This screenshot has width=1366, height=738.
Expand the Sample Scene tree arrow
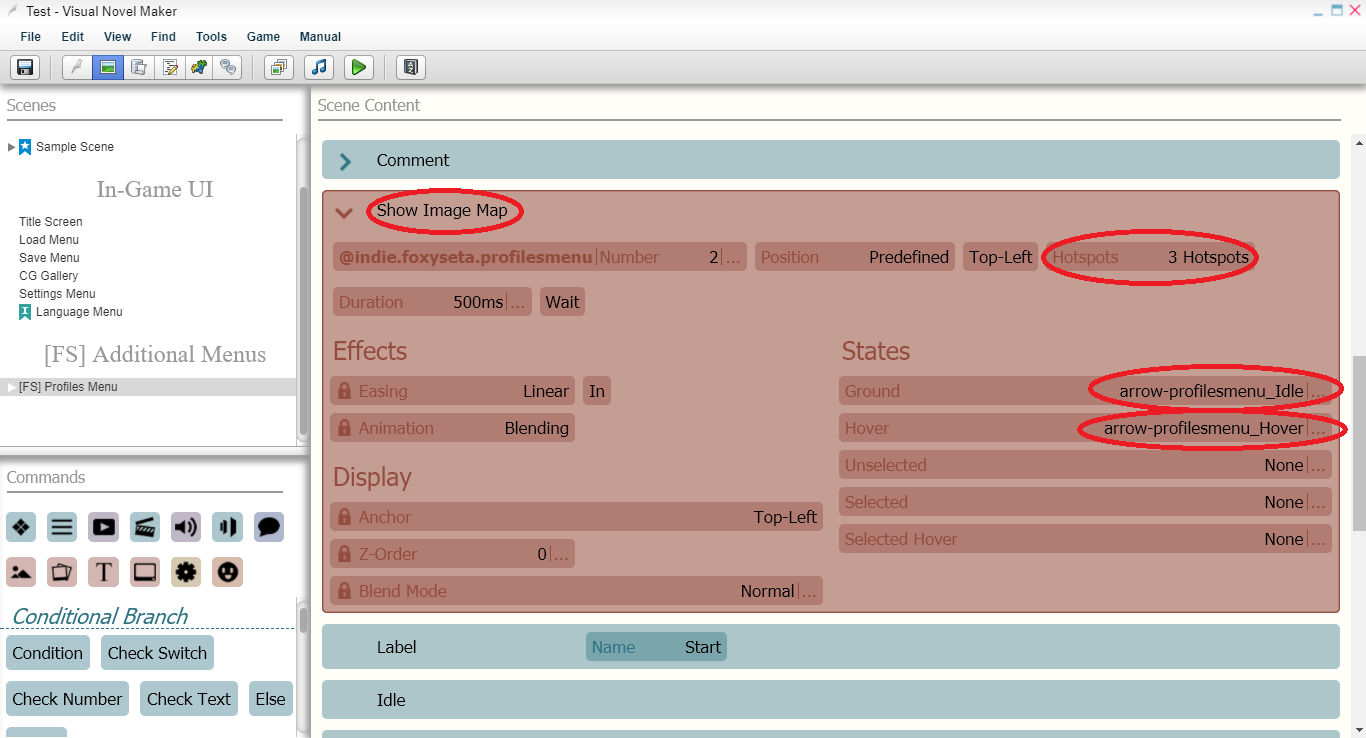click(11, 147)
